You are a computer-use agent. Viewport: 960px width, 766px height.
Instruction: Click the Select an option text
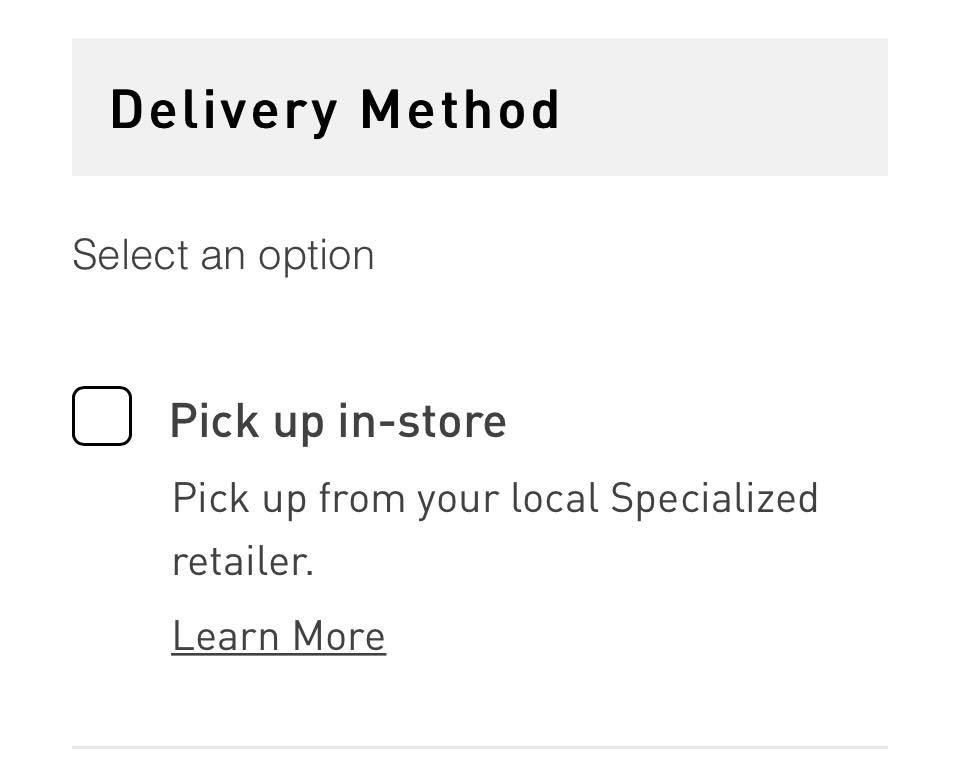(x=223, y=255)
